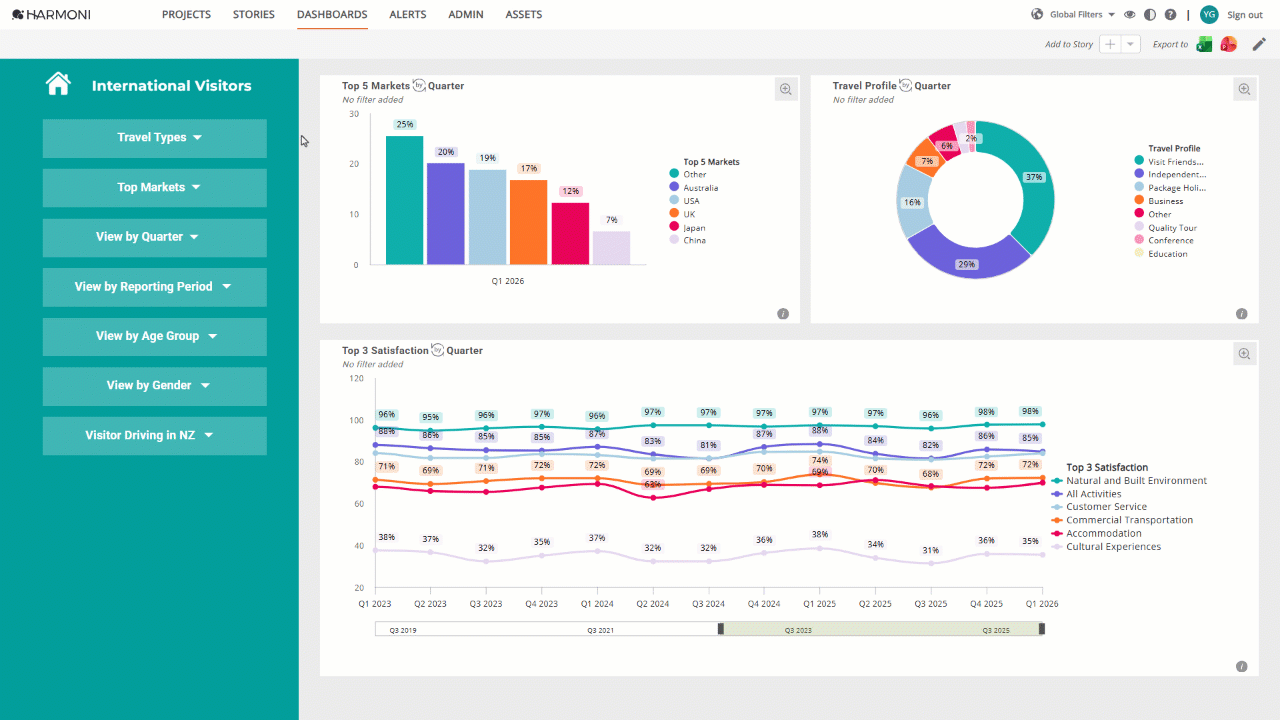Screen dimensions: 1280x720
Task: Open the Projects tab
Action: click(x=186, y=14)
